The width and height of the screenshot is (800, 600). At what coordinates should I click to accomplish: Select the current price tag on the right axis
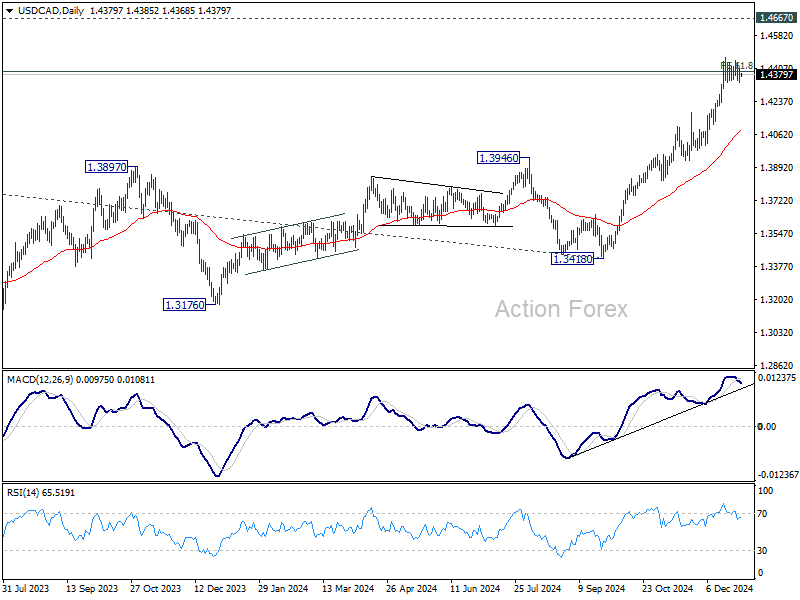pos(776,75)
